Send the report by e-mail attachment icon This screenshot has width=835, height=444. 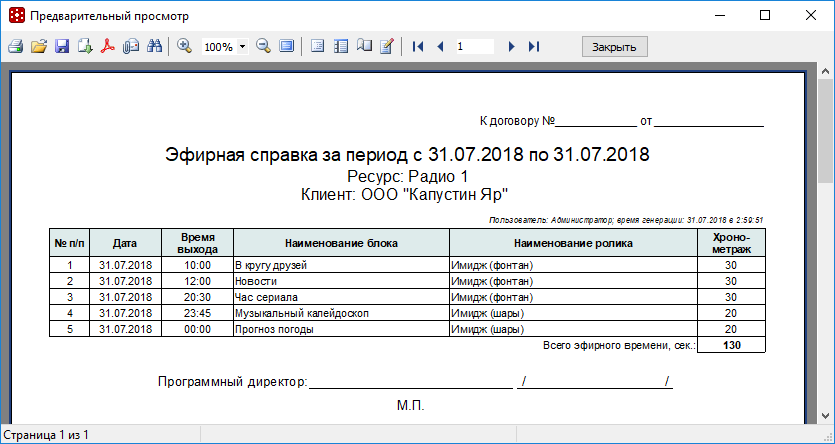coord(131,46)
